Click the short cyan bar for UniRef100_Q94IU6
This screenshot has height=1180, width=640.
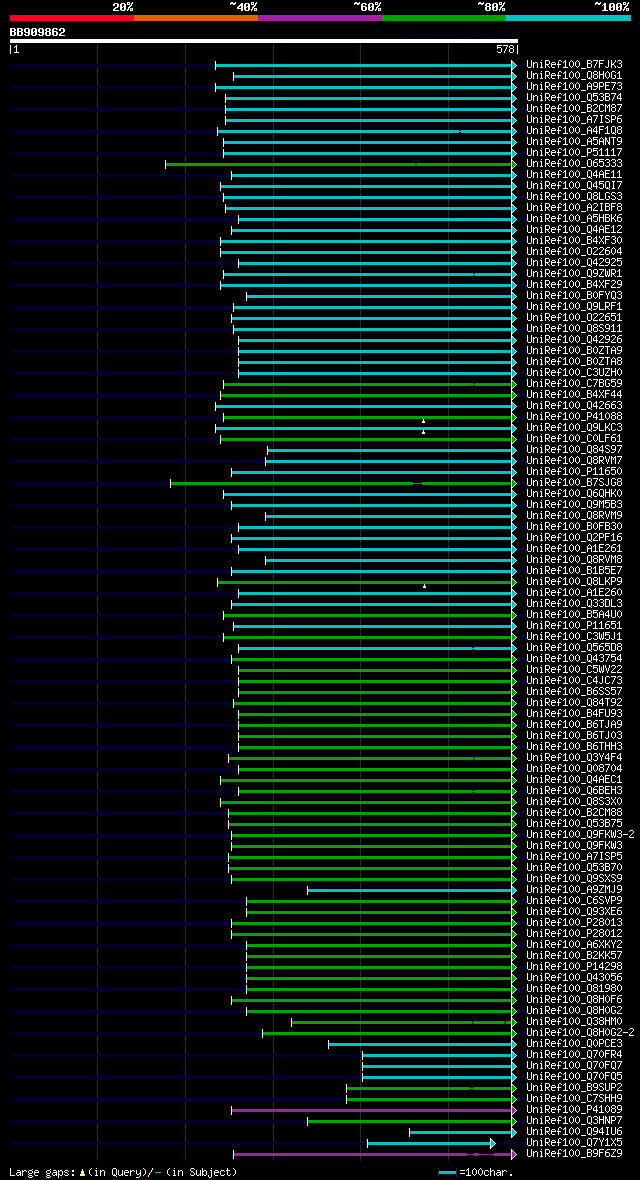click(463, 1132)
